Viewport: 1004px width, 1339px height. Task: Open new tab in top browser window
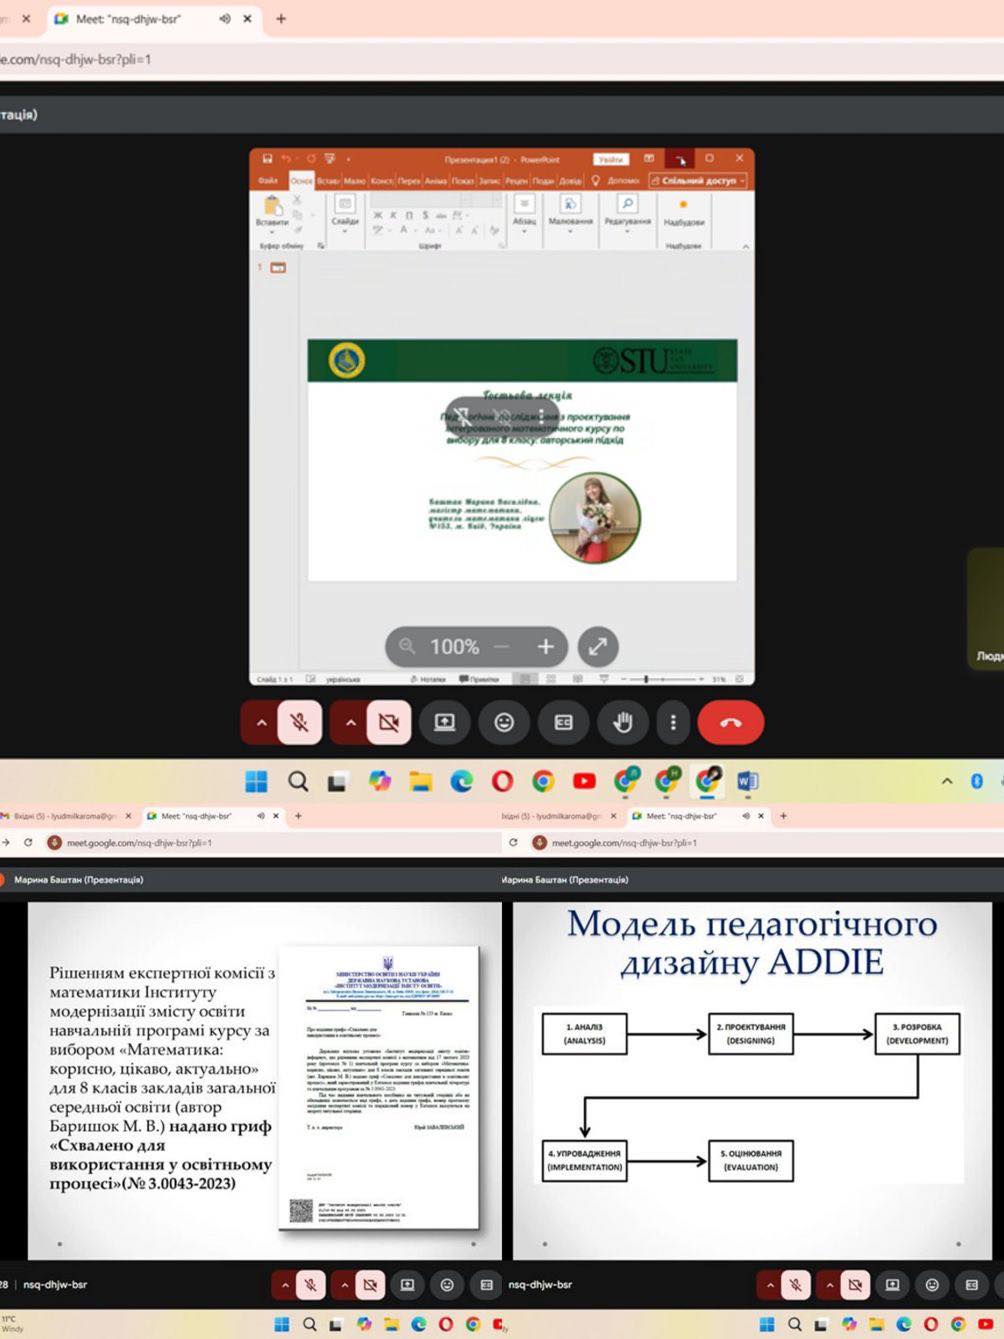point(281,18)
